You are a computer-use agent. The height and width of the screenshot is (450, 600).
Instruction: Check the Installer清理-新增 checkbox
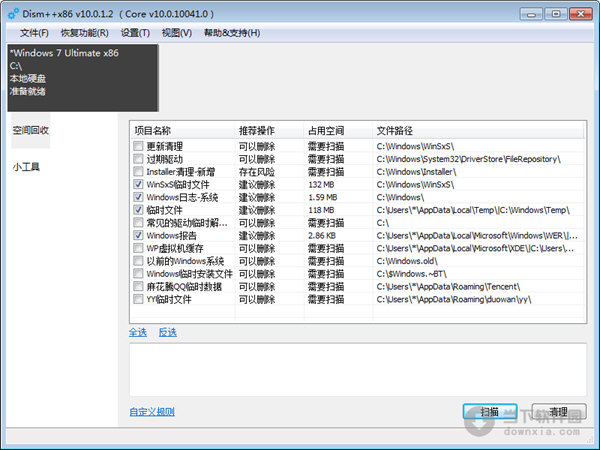[138, 171]
